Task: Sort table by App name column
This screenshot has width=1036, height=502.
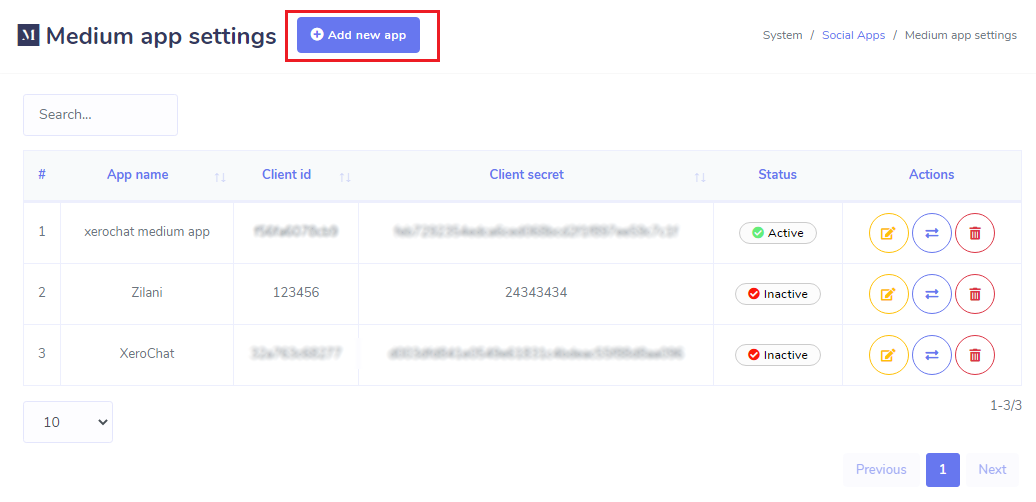Action: (x=147, y=175)
